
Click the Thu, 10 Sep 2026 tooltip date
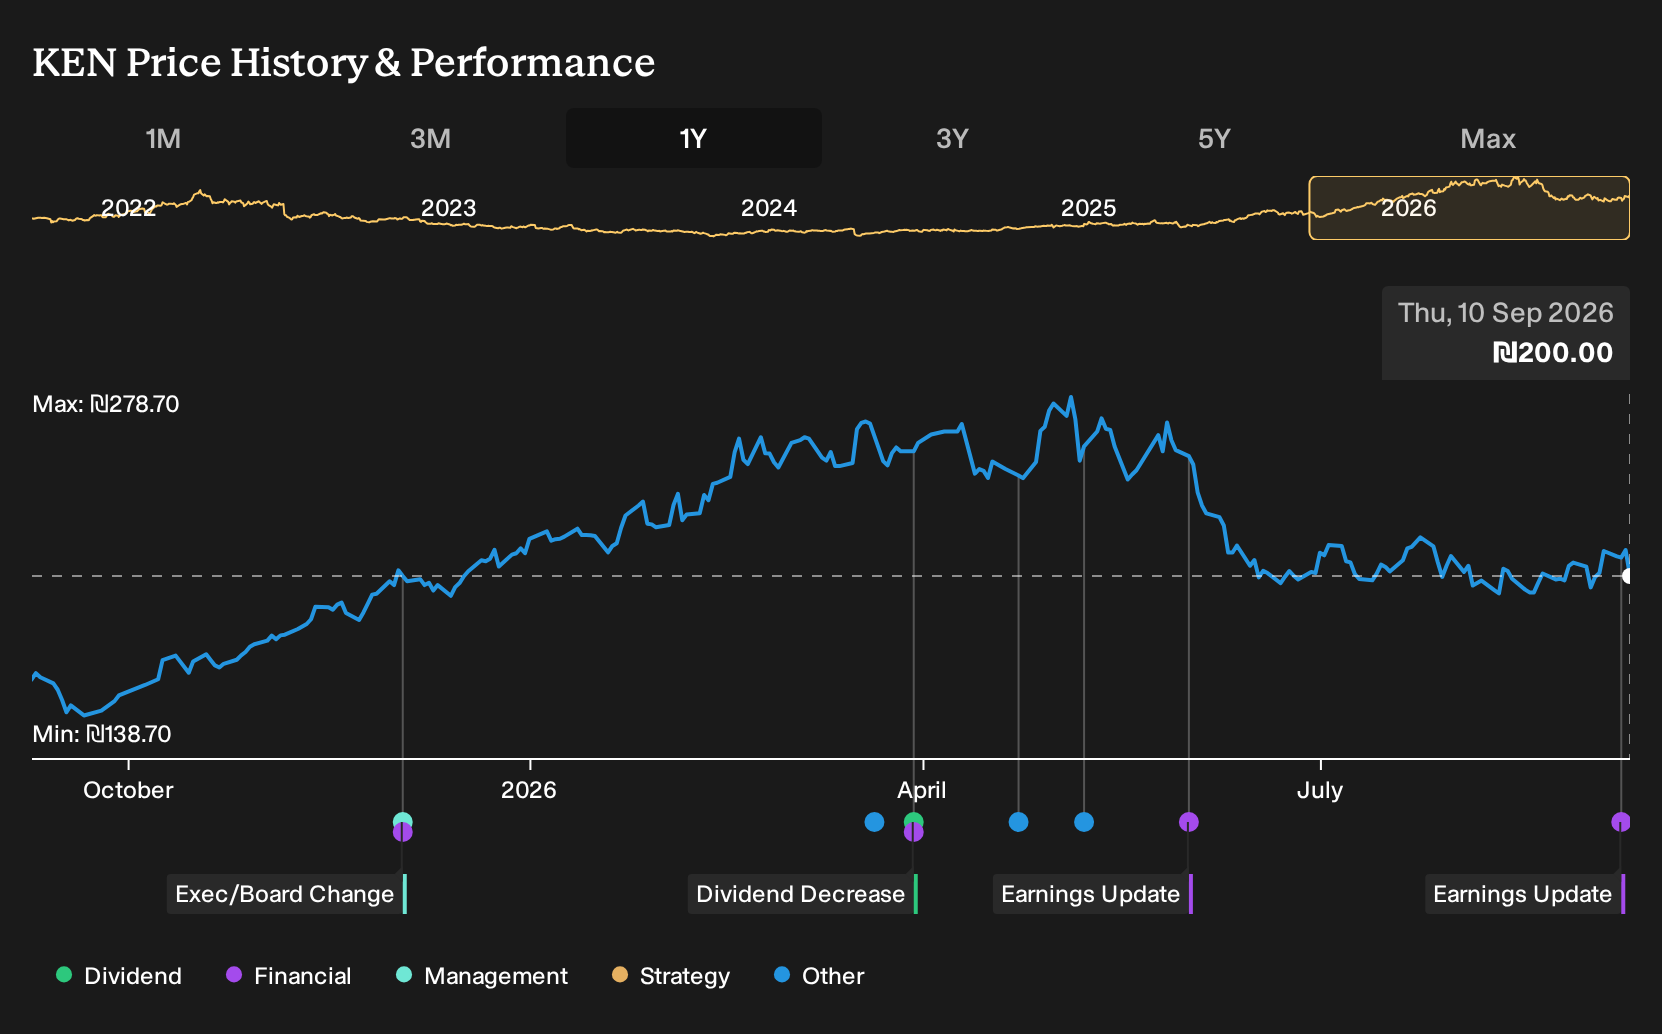(1505, 313)
